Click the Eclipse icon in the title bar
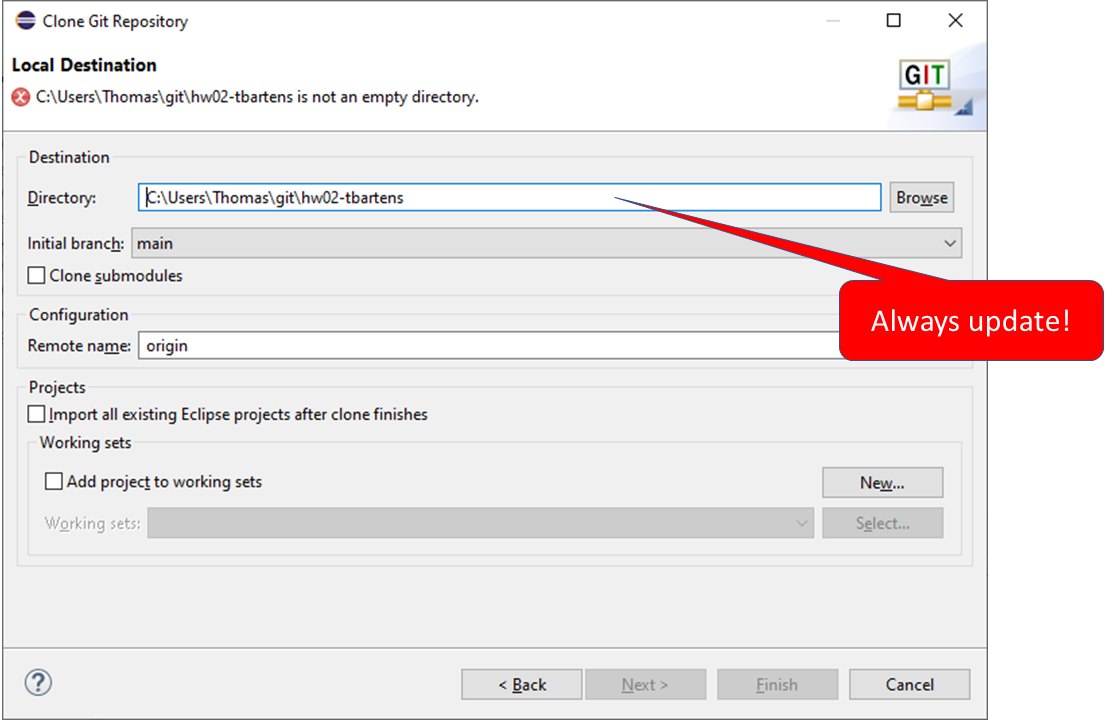The width and height of the screenshot is (1113, 720). tap(25, 21)
